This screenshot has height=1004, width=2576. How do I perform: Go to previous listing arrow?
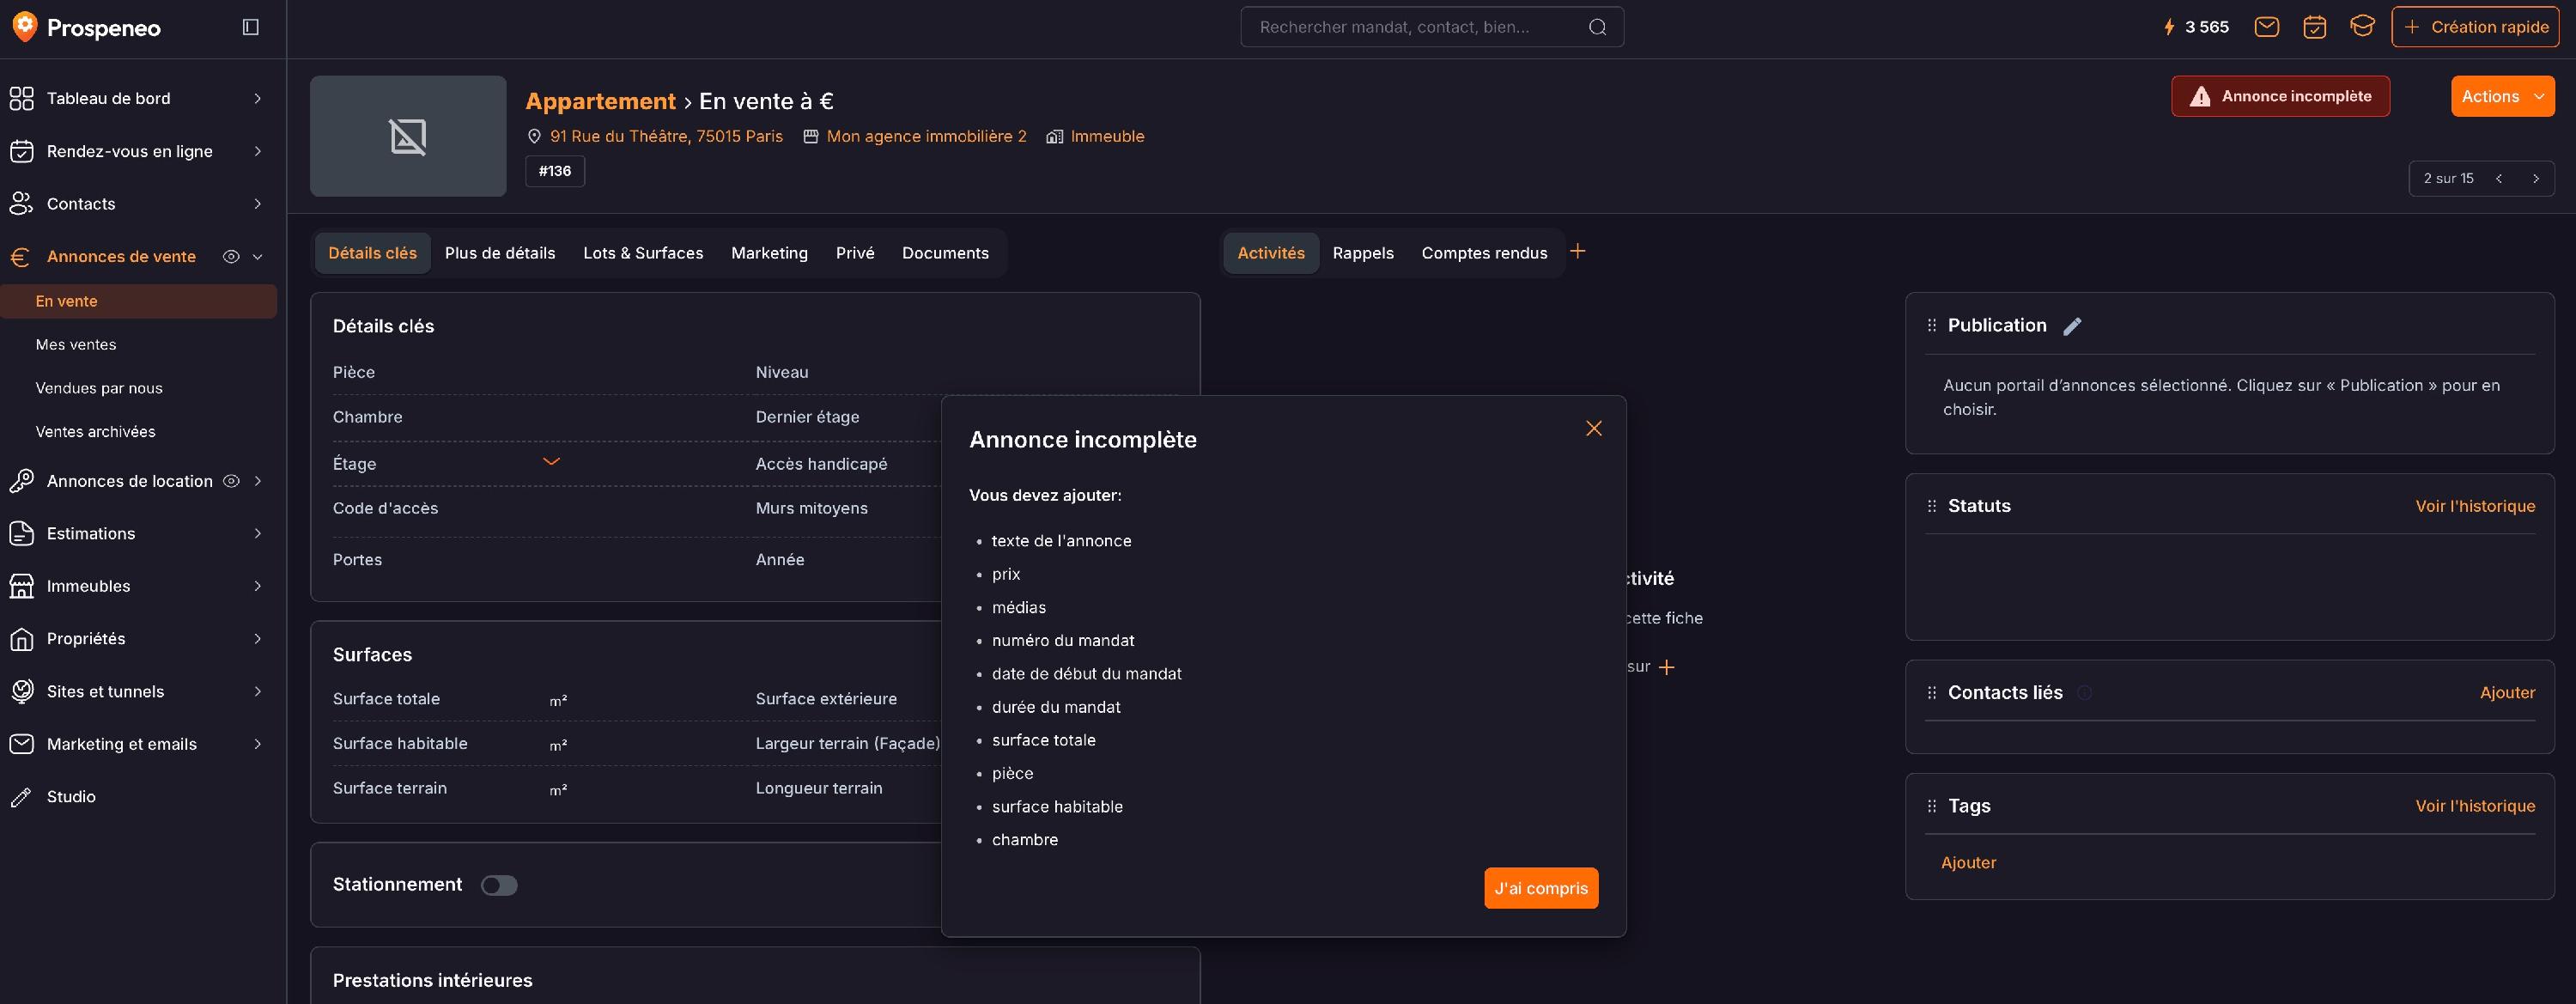[2498, 179]
